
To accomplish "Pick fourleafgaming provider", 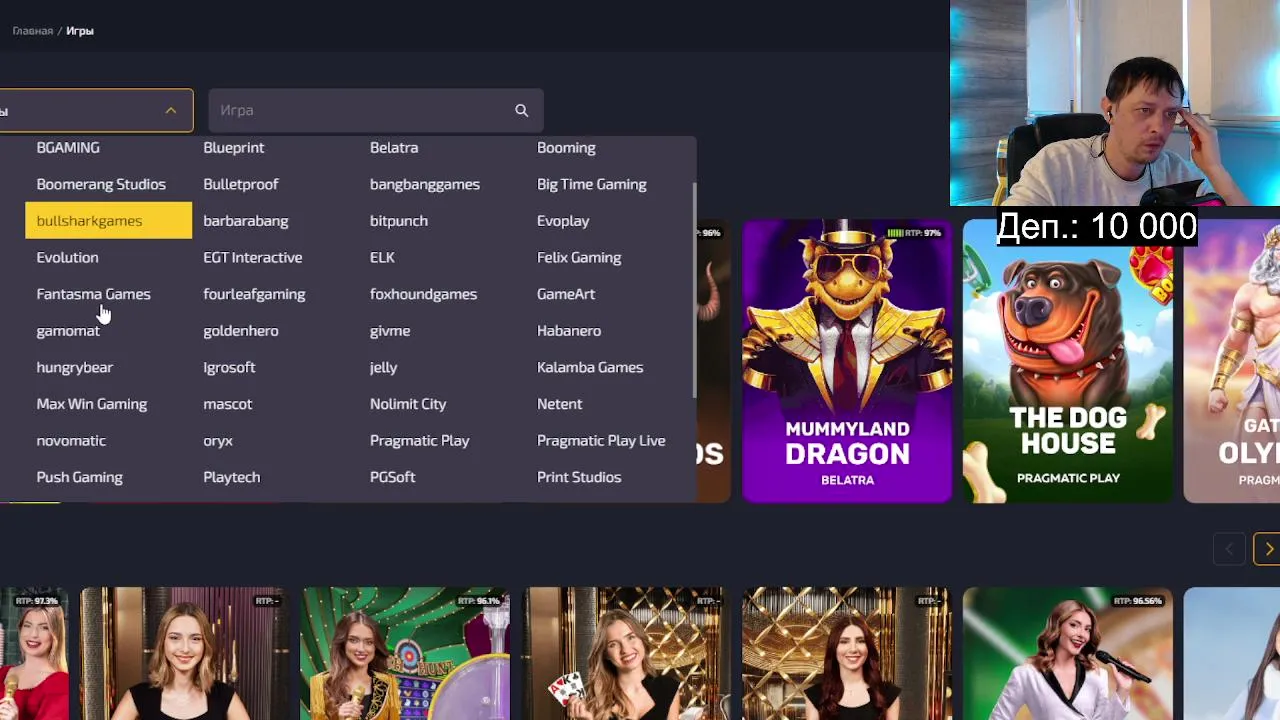I will (x=254, y=294).
